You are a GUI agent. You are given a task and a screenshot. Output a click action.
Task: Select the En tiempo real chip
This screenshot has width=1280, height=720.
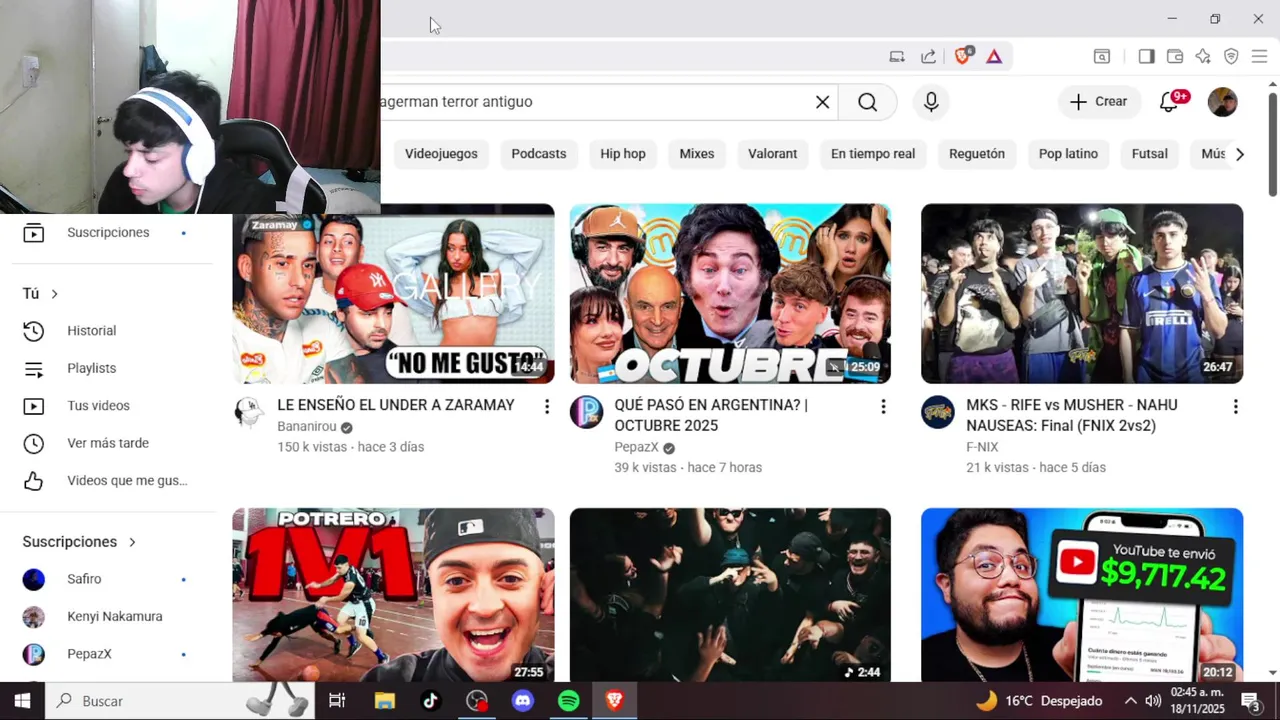click(873, 154)
